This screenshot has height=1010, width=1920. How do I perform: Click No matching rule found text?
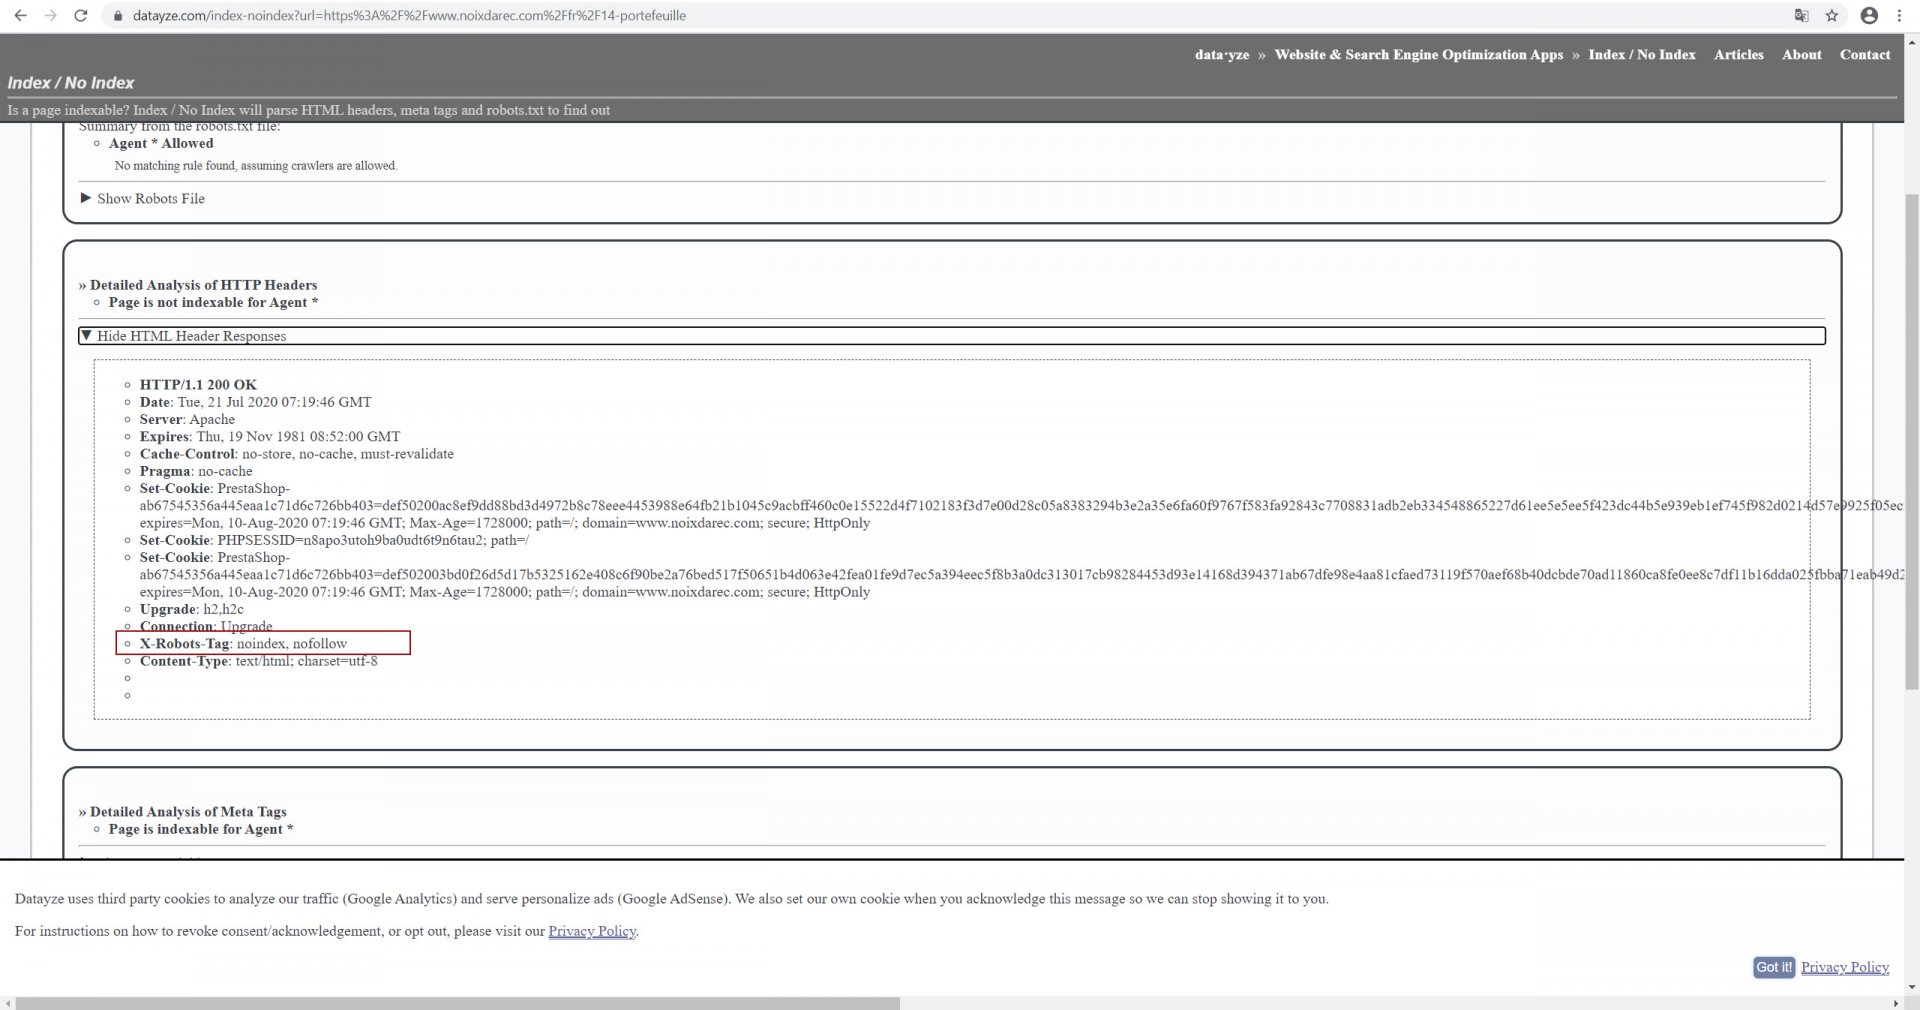256,166
